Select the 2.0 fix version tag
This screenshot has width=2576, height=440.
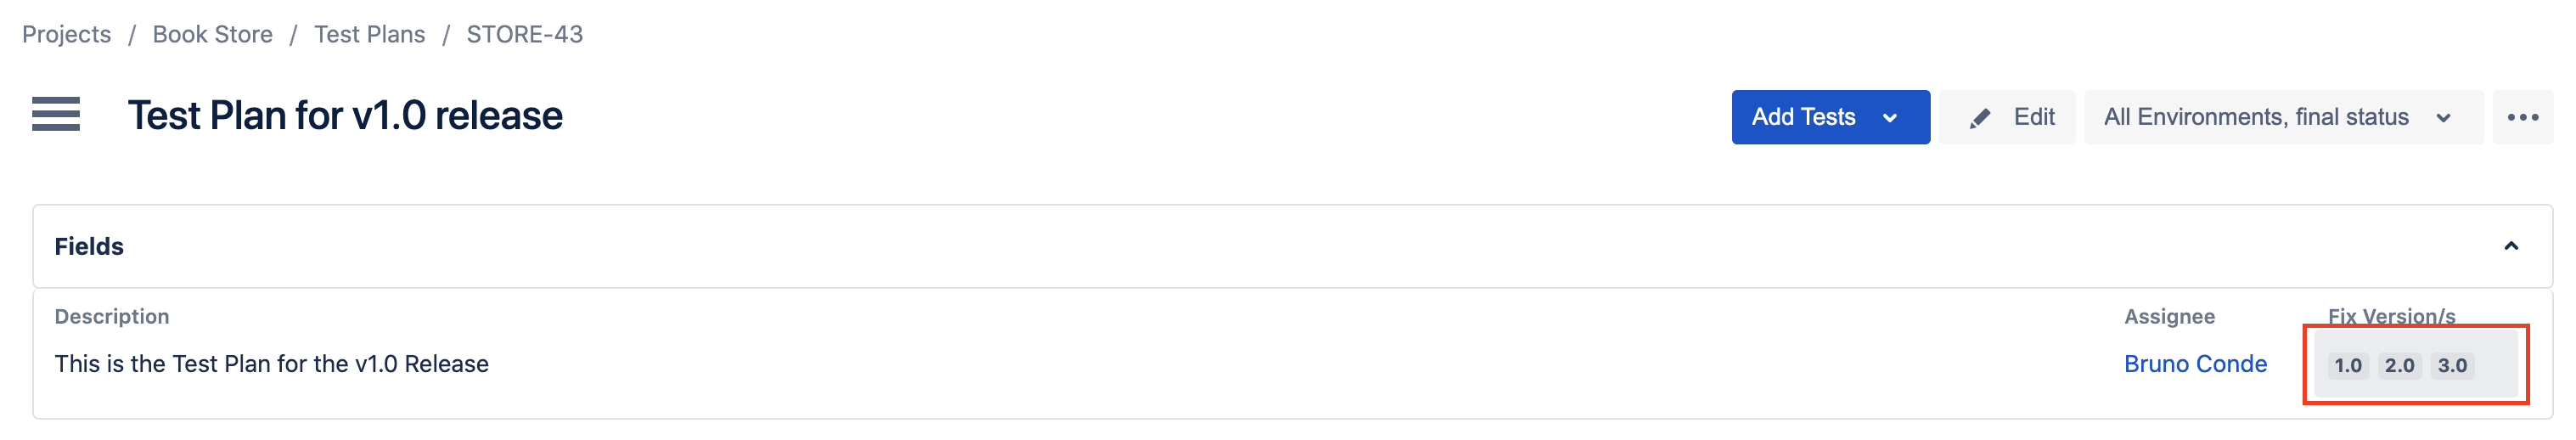coord(2399,365)
